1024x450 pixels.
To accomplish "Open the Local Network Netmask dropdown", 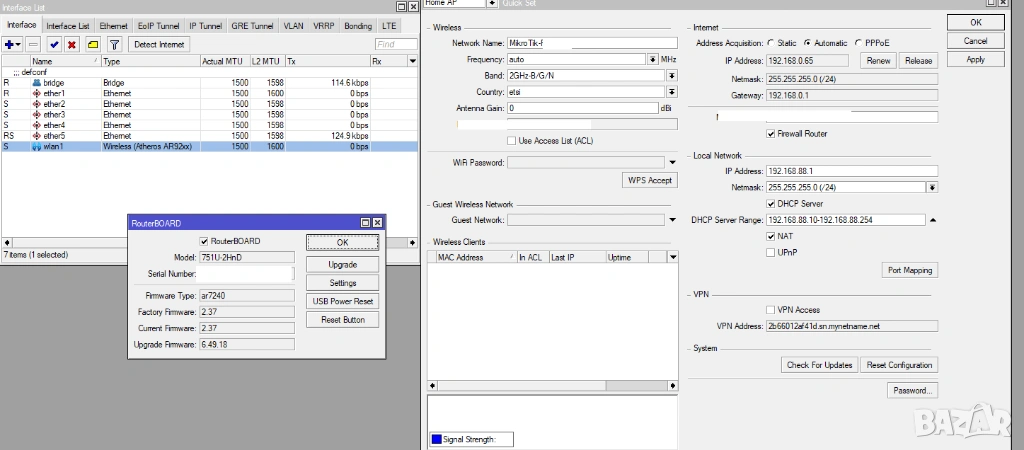I will 932,187.
